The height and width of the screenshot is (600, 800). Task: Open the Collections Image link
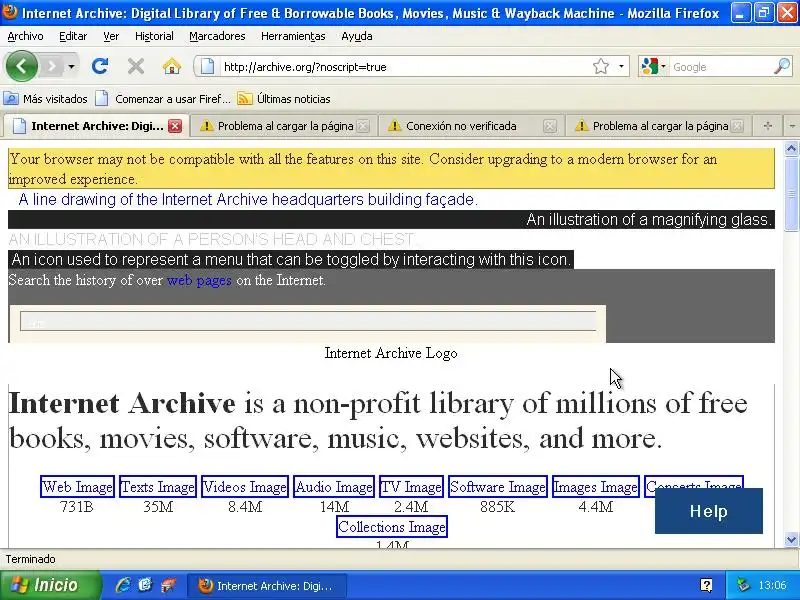(392, 527)
